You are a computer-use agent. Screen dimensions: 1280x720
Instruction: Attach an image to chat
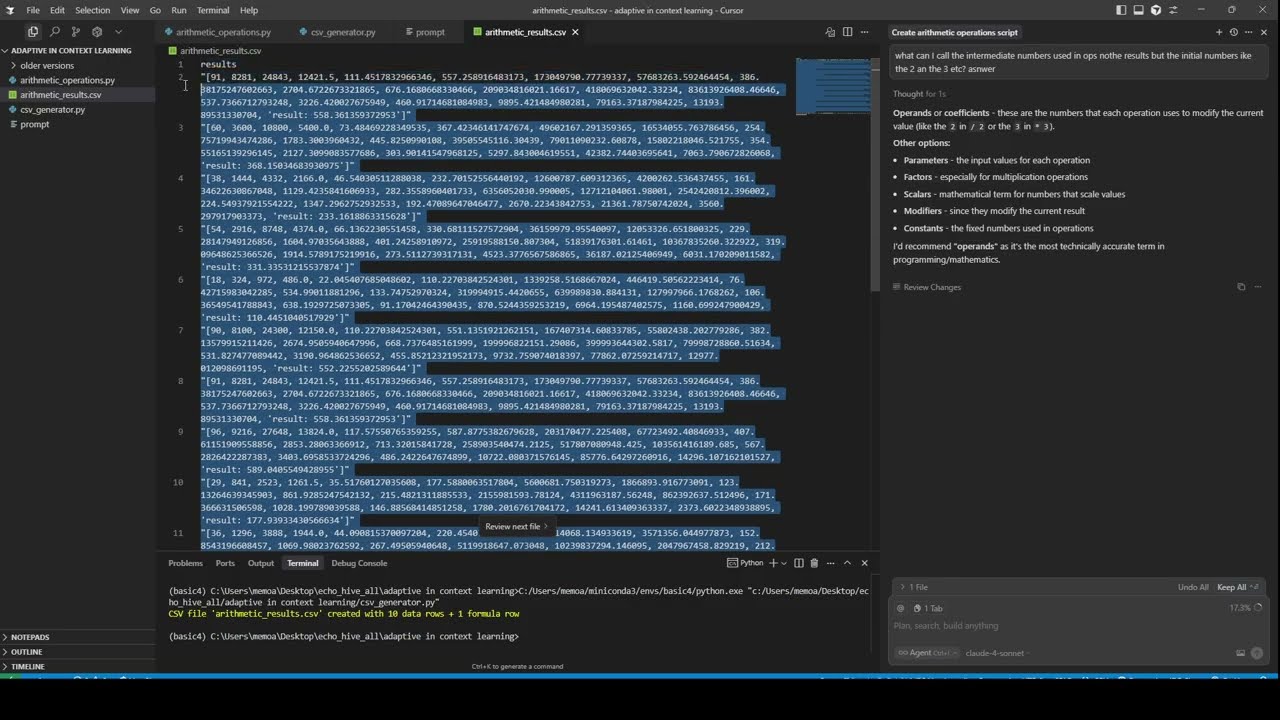coord(1240,653)
